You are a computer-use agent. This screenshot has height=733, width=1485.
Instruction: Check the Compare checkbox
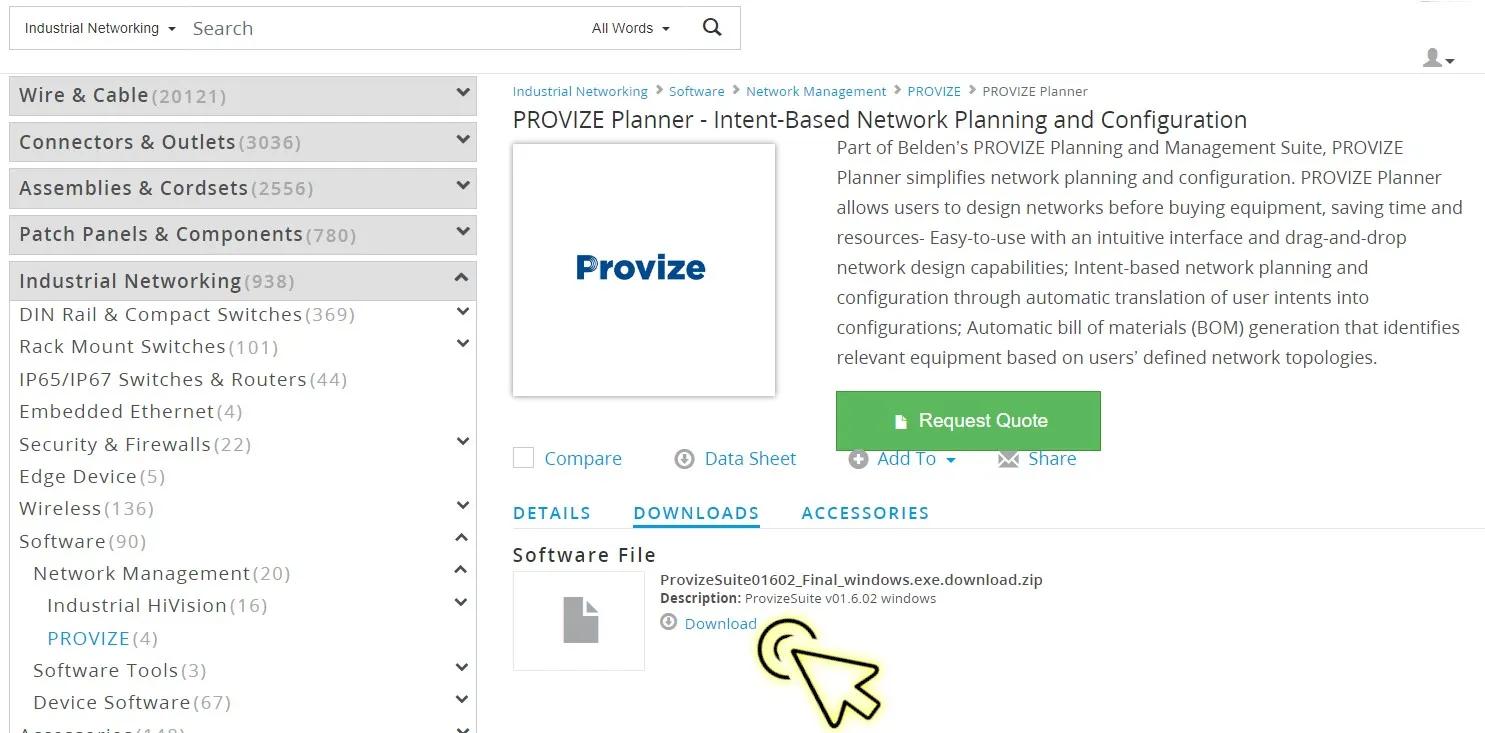pos(523,458)
